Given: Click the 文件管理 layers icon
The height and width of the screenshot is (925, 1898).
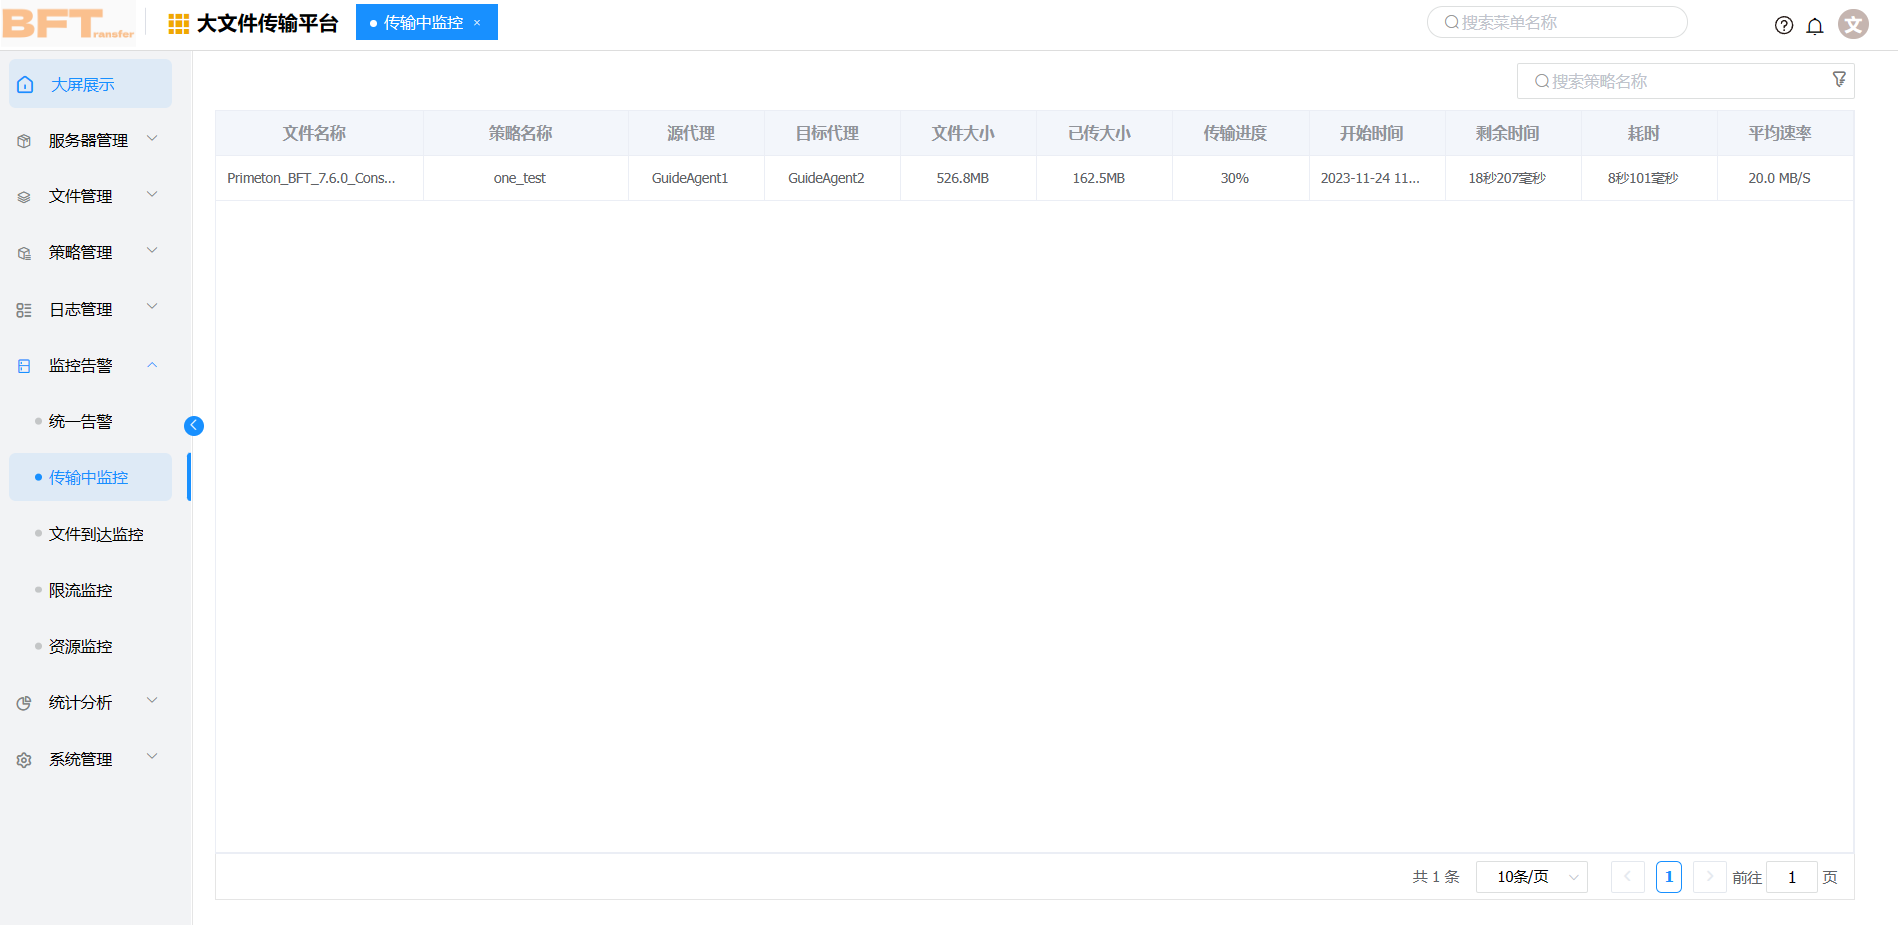Looking at the screenshot, I should [24, 197].
